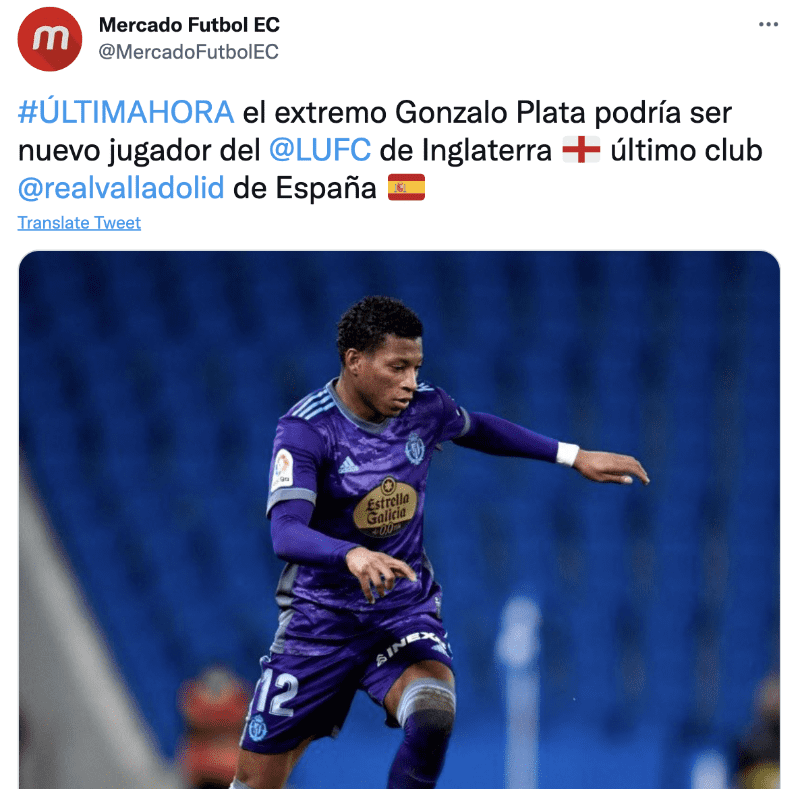Viewport: 800px width, 789px height.
Task: Click the Adidas logo on the jersey
Action: click(348, 465)
